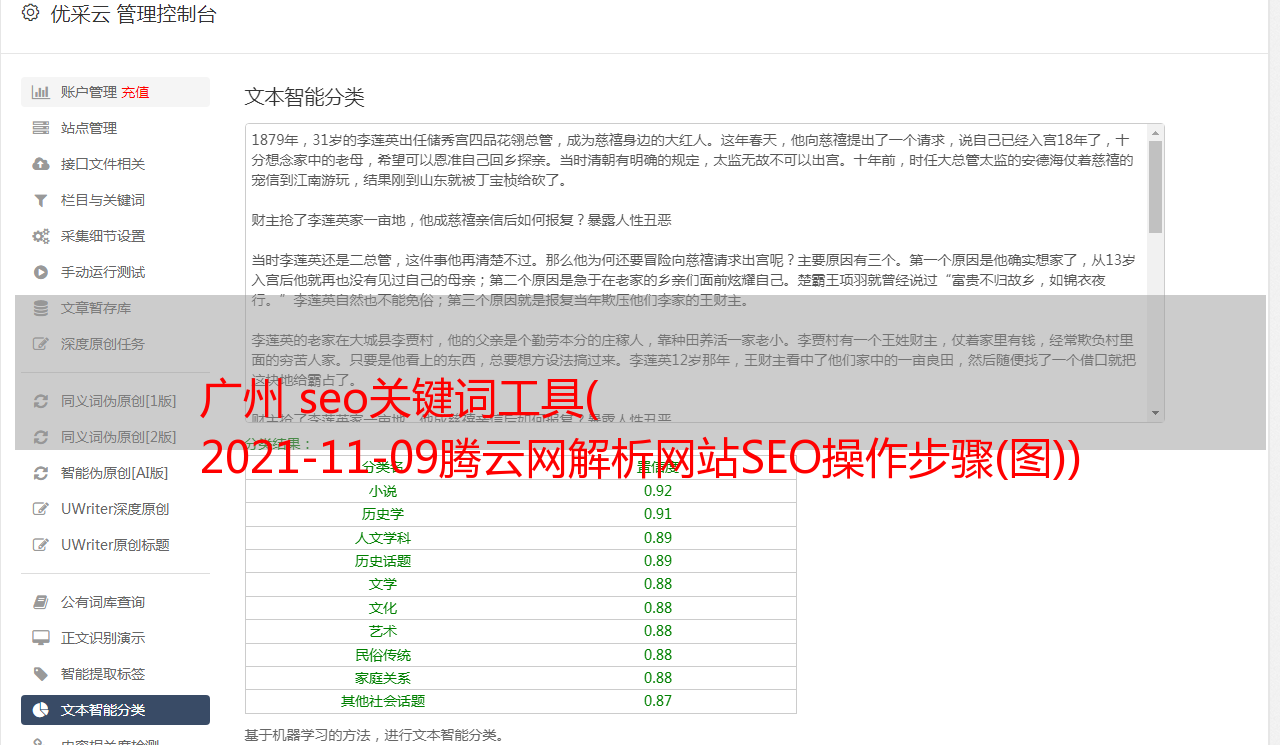Image resolution: width=1280 pixels, height=745 pixels.
Task: Click the play icon for 手动运行测试
Action: tap(41, 272)
